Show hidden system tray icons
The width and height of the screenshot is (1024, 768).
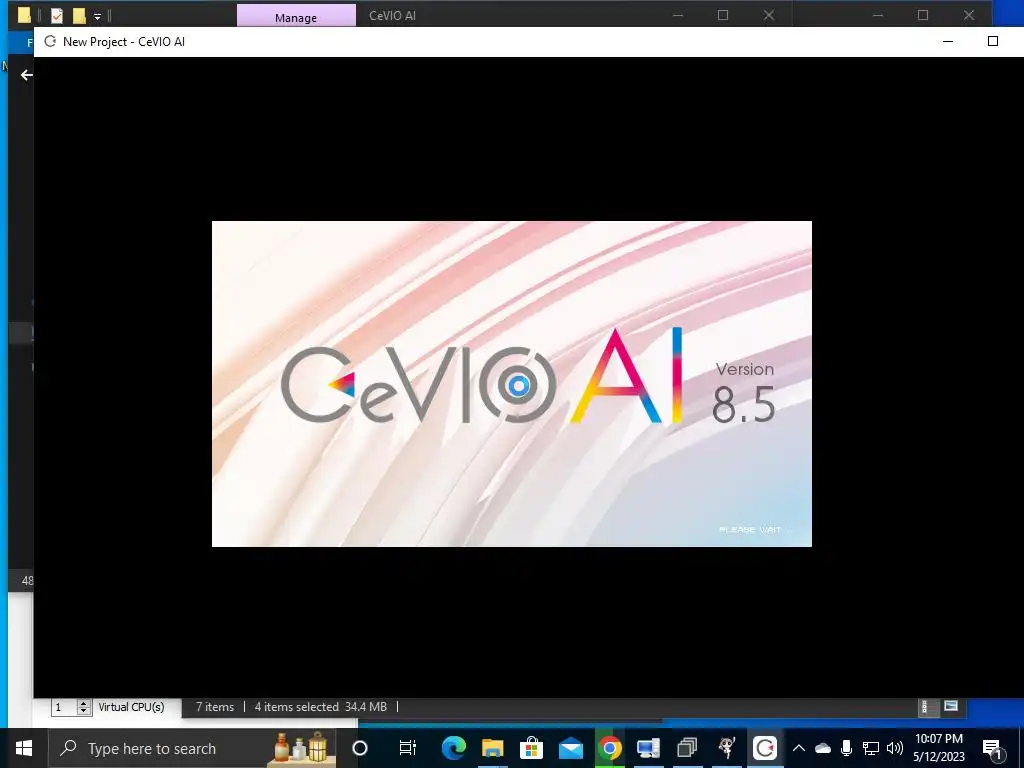(x=799, y=748)
